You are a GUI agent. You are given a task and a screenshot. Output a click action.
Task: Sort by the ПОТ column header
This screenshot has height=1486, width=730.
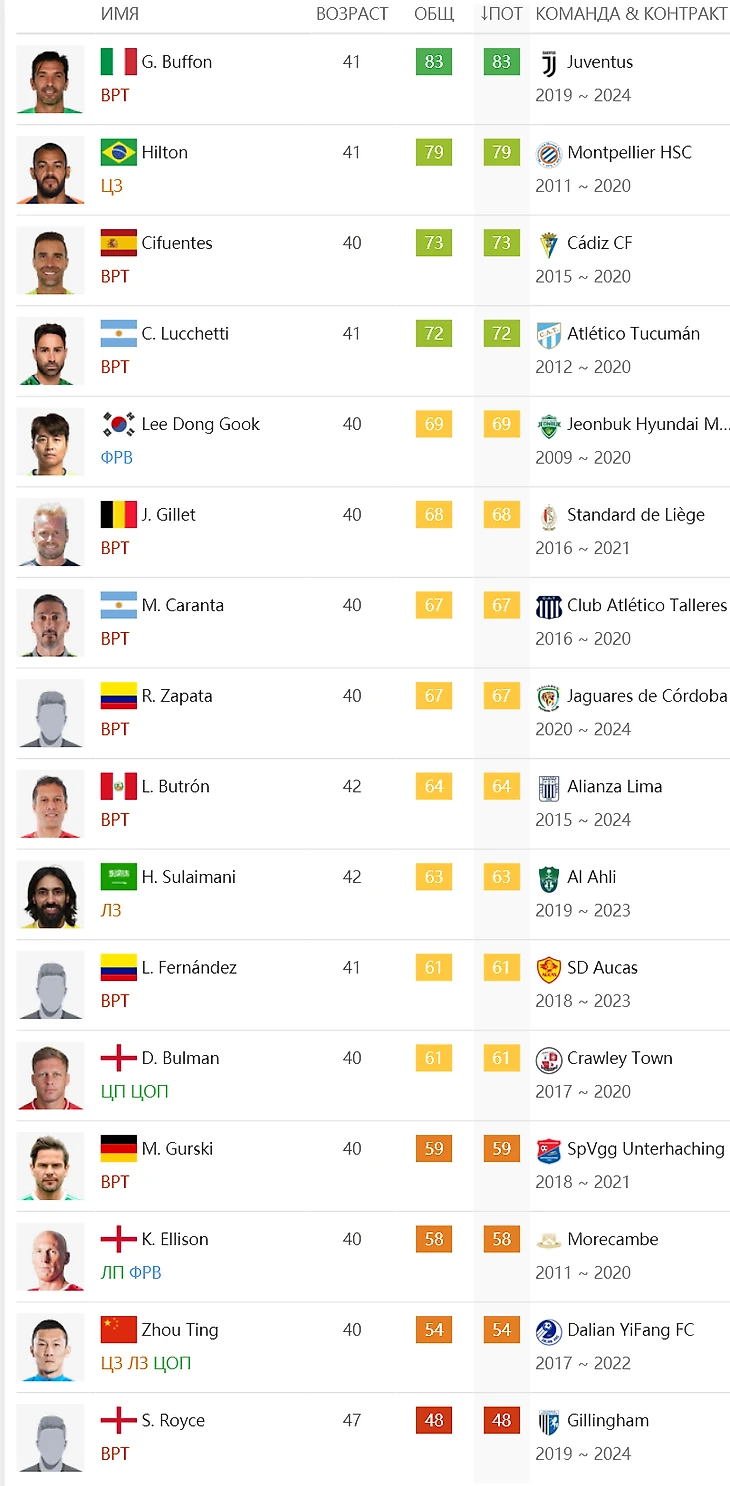[501, 14]
